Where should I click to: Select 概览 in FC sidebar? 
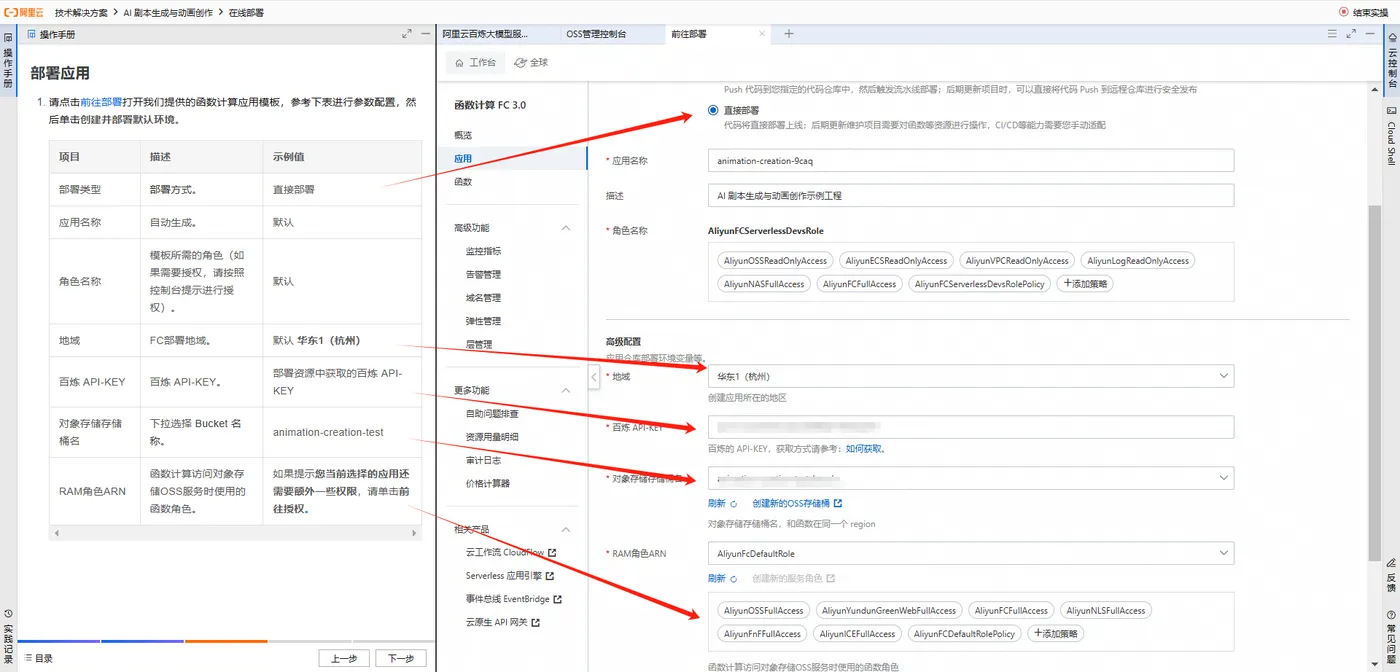tap(463, 135)
